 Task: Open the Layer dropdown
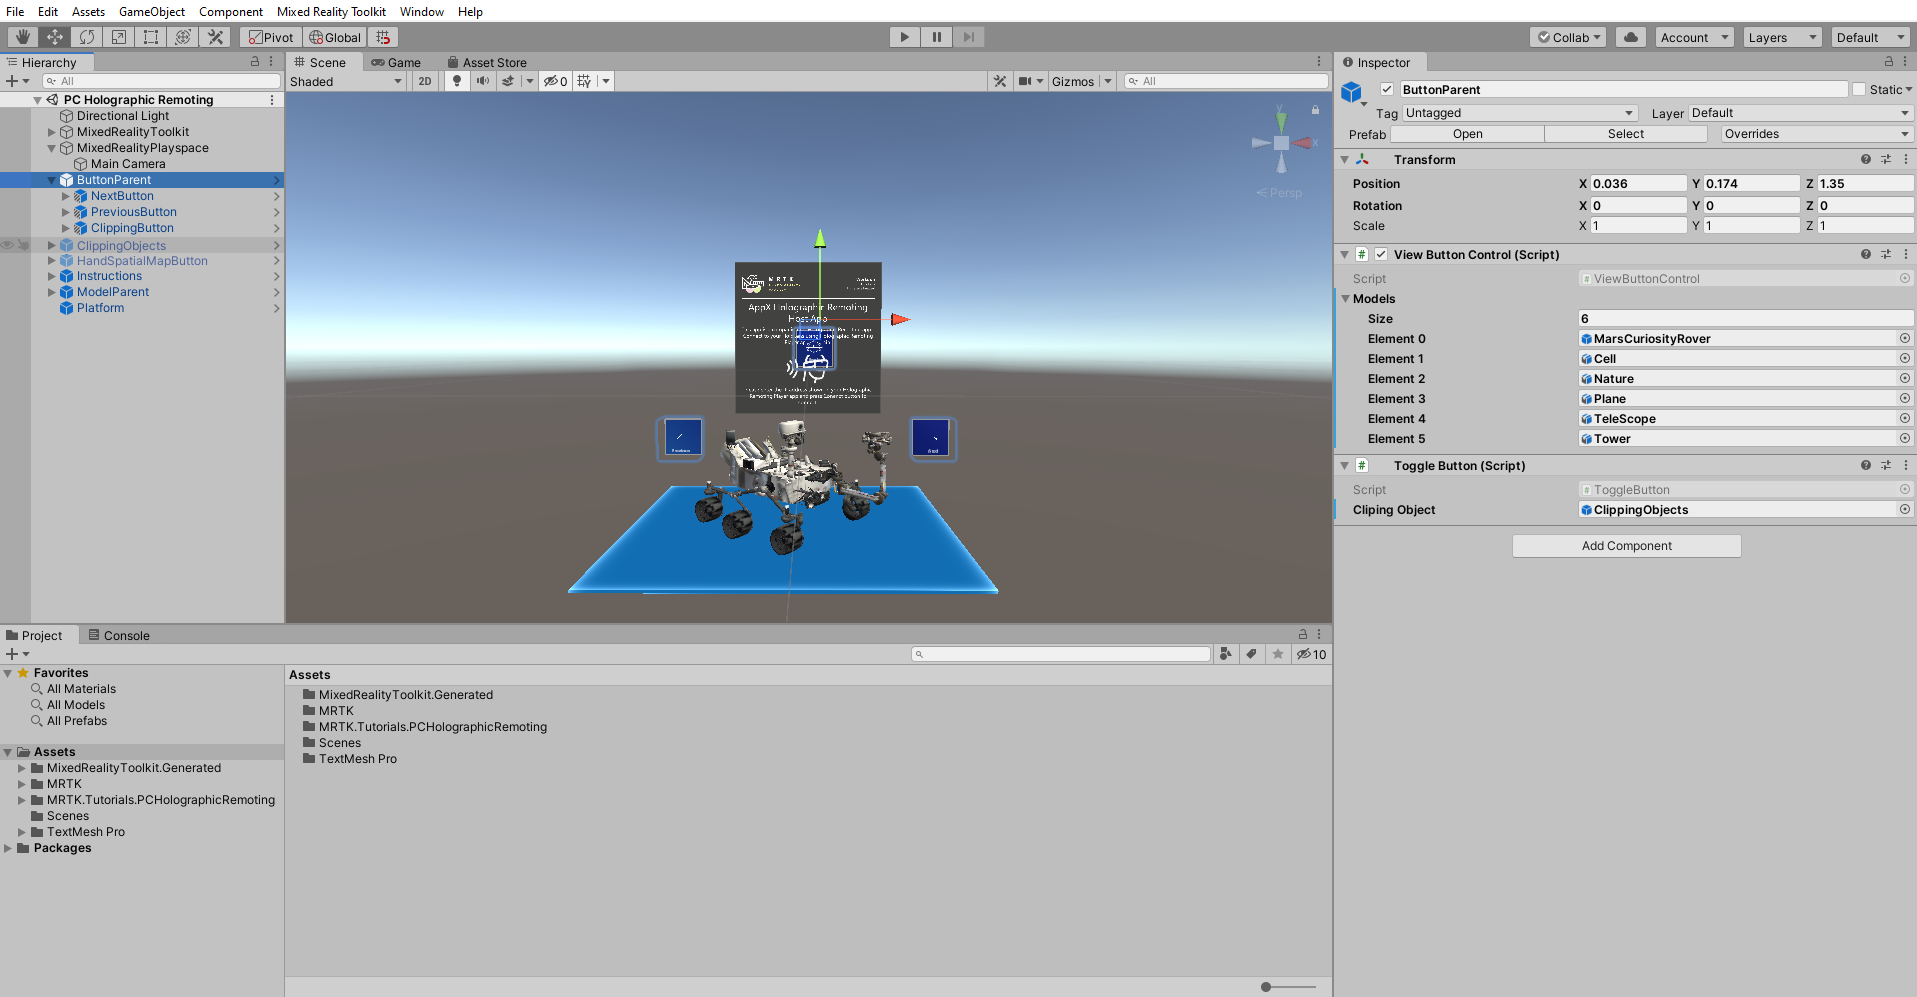(1800, 113)
